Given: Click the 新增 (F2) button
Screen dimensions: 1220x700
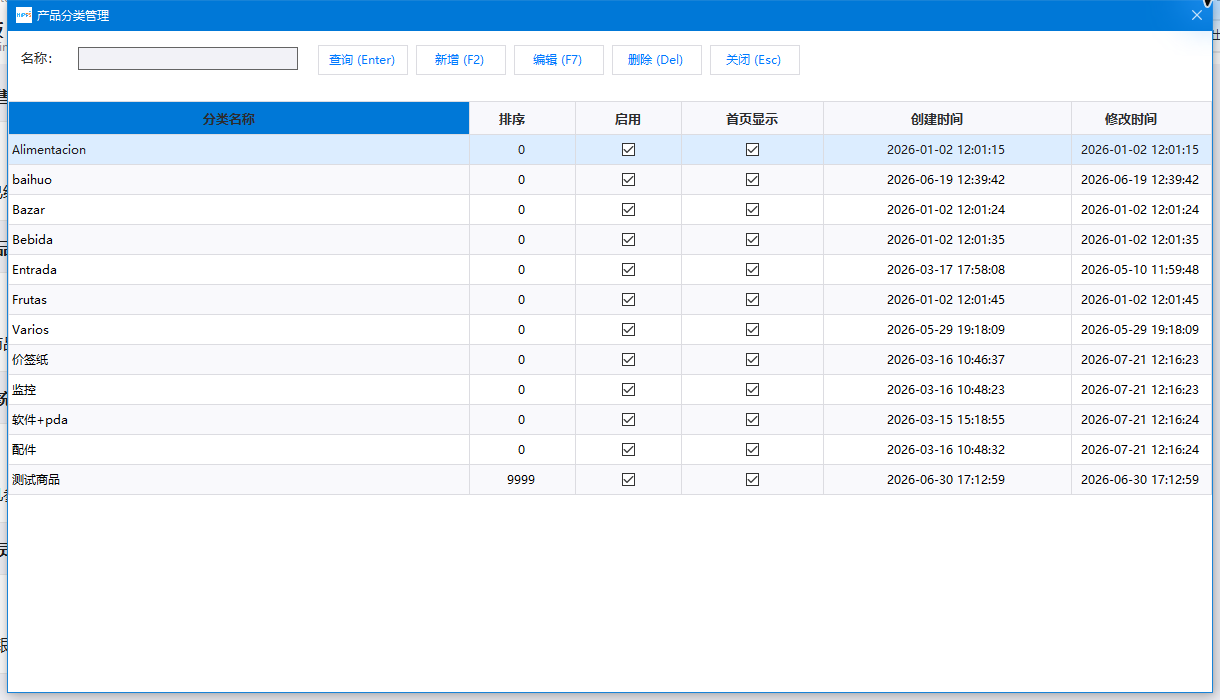Looking at the screenshot, I should (x=461, y=60).
